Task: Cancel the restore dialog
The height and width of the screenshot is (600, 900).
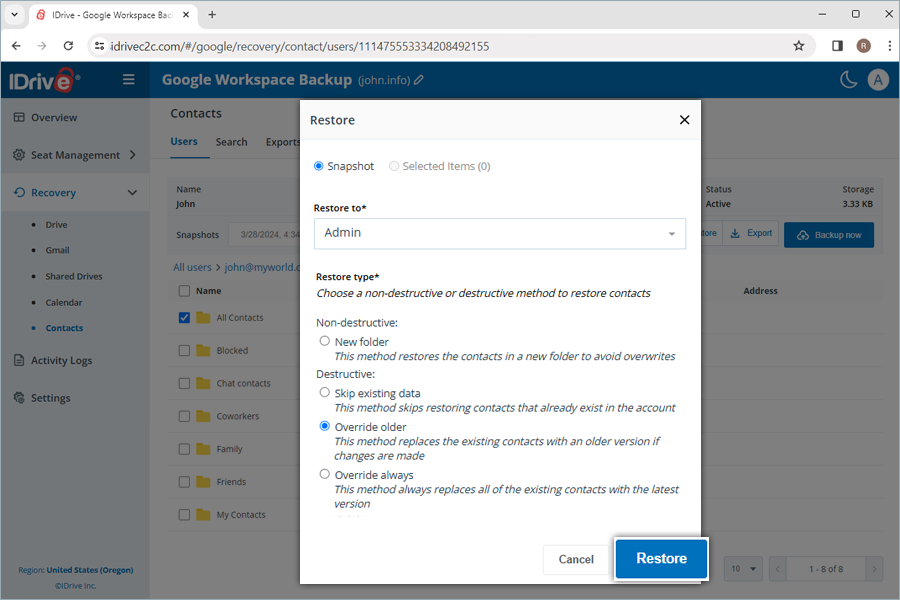Action: [x=576, y=560]
